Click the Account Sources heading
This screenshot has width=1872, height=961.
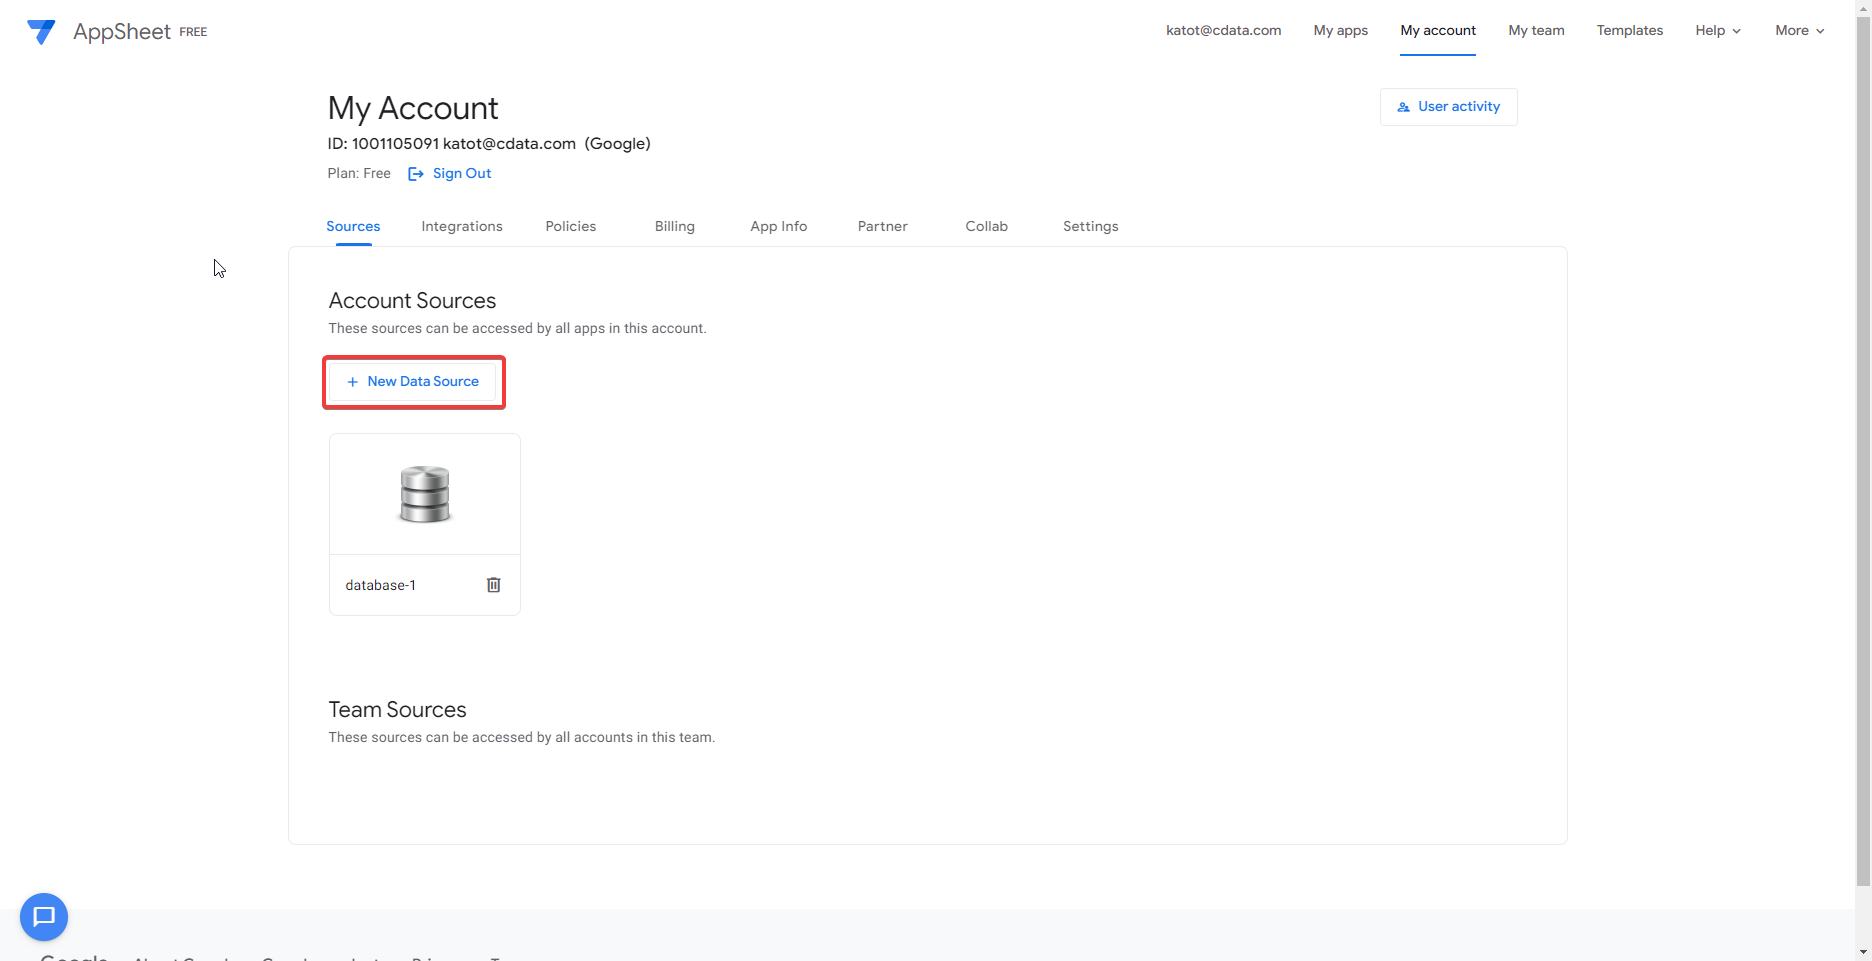(x=412, y=301)
